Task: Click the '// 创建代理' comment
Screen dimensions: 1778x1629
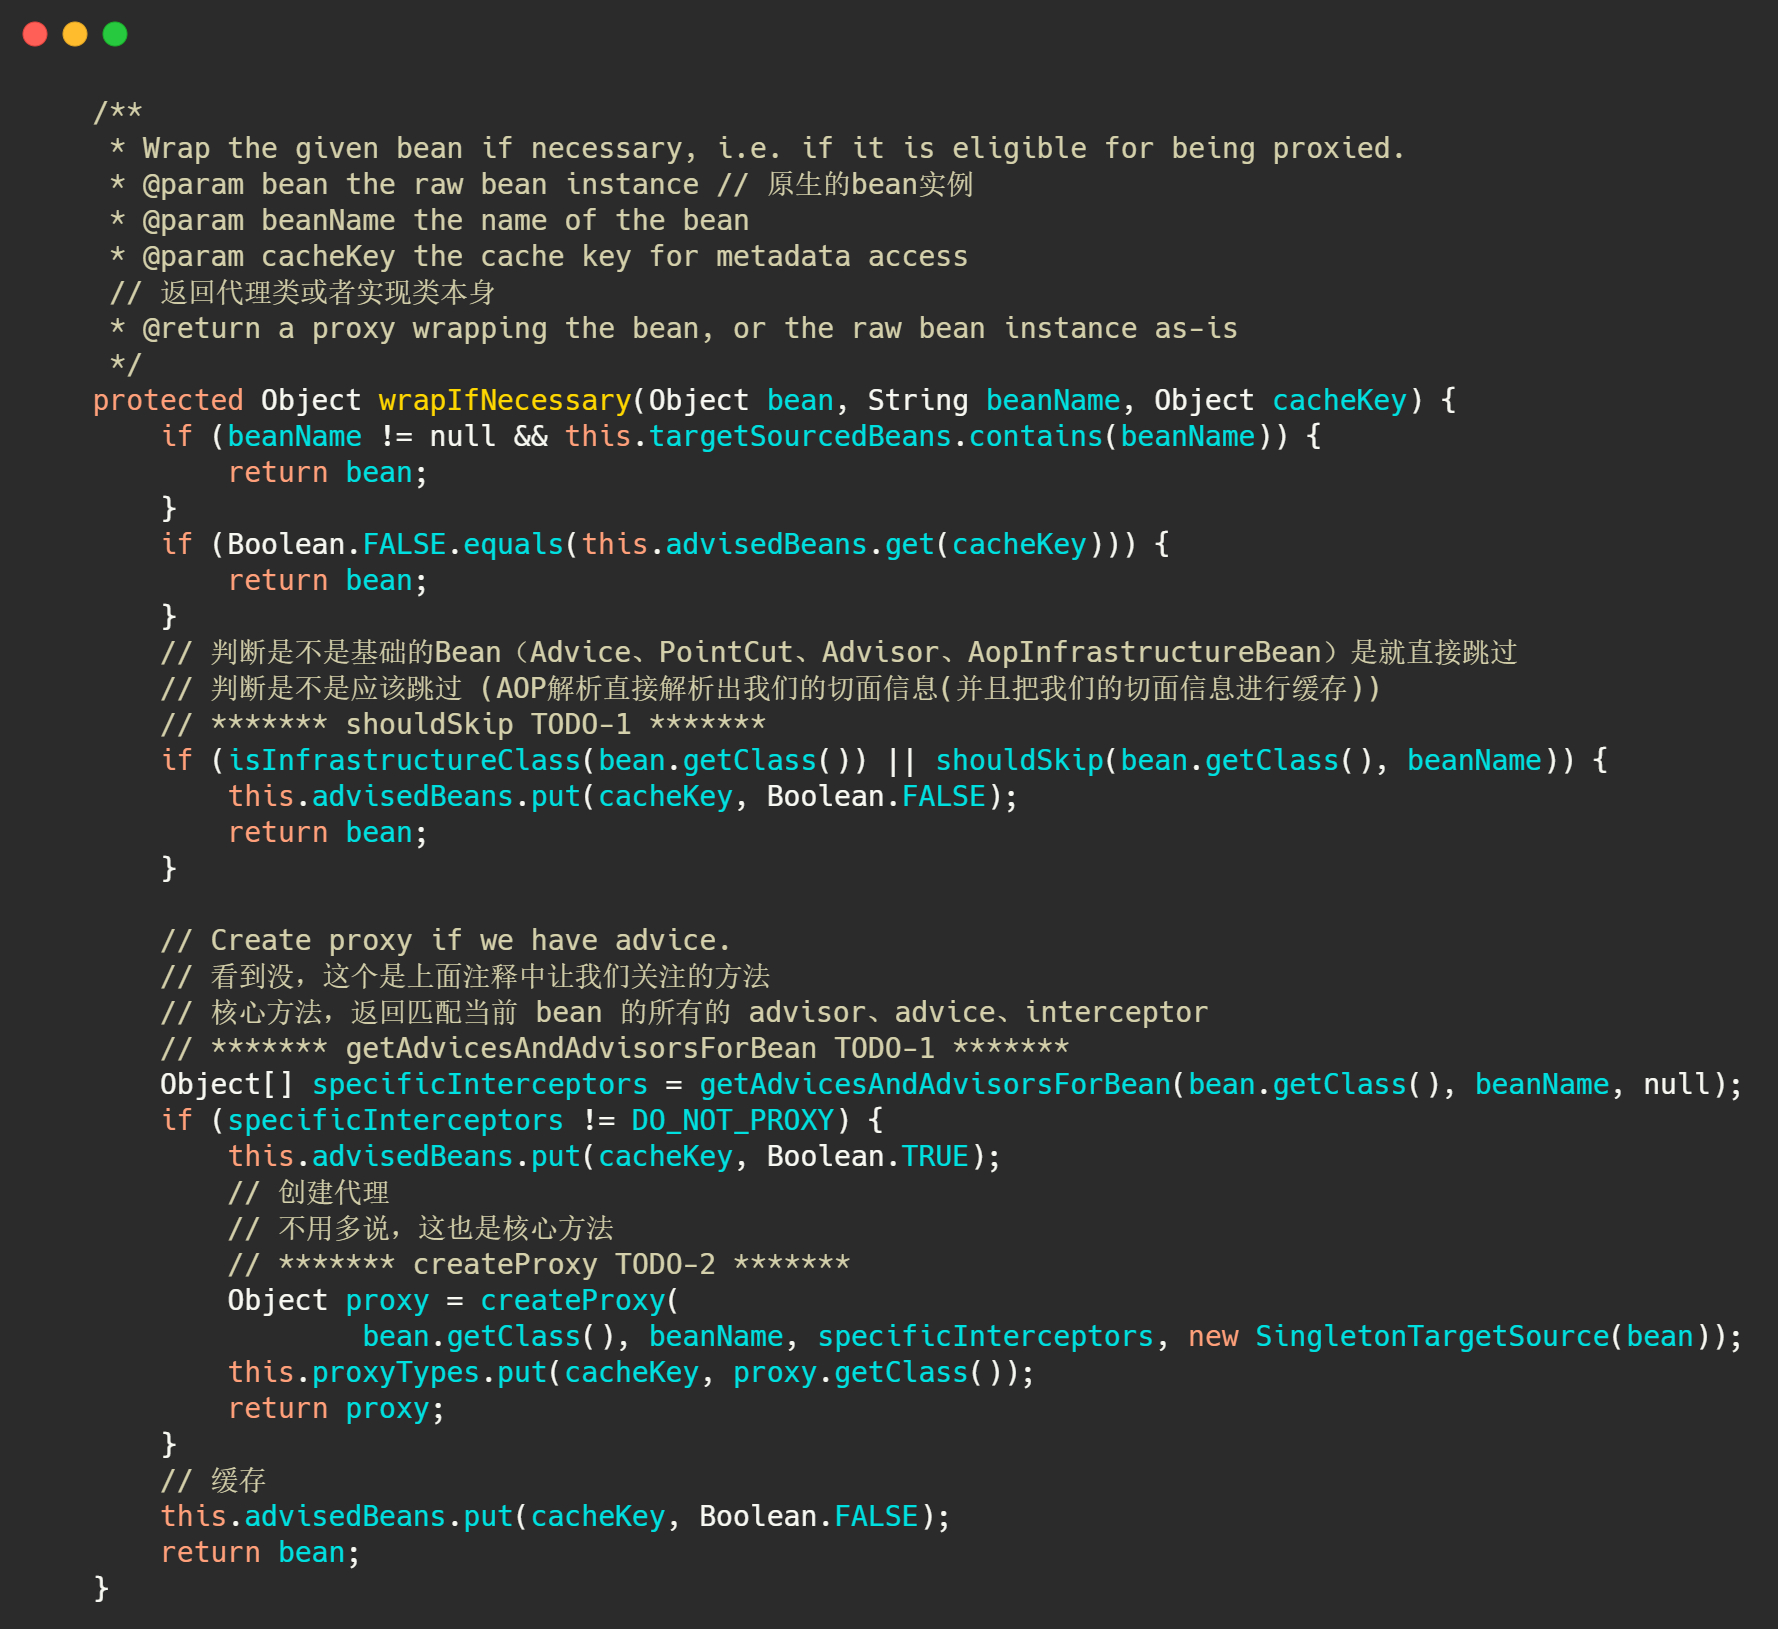Action: coord(308,1192)
